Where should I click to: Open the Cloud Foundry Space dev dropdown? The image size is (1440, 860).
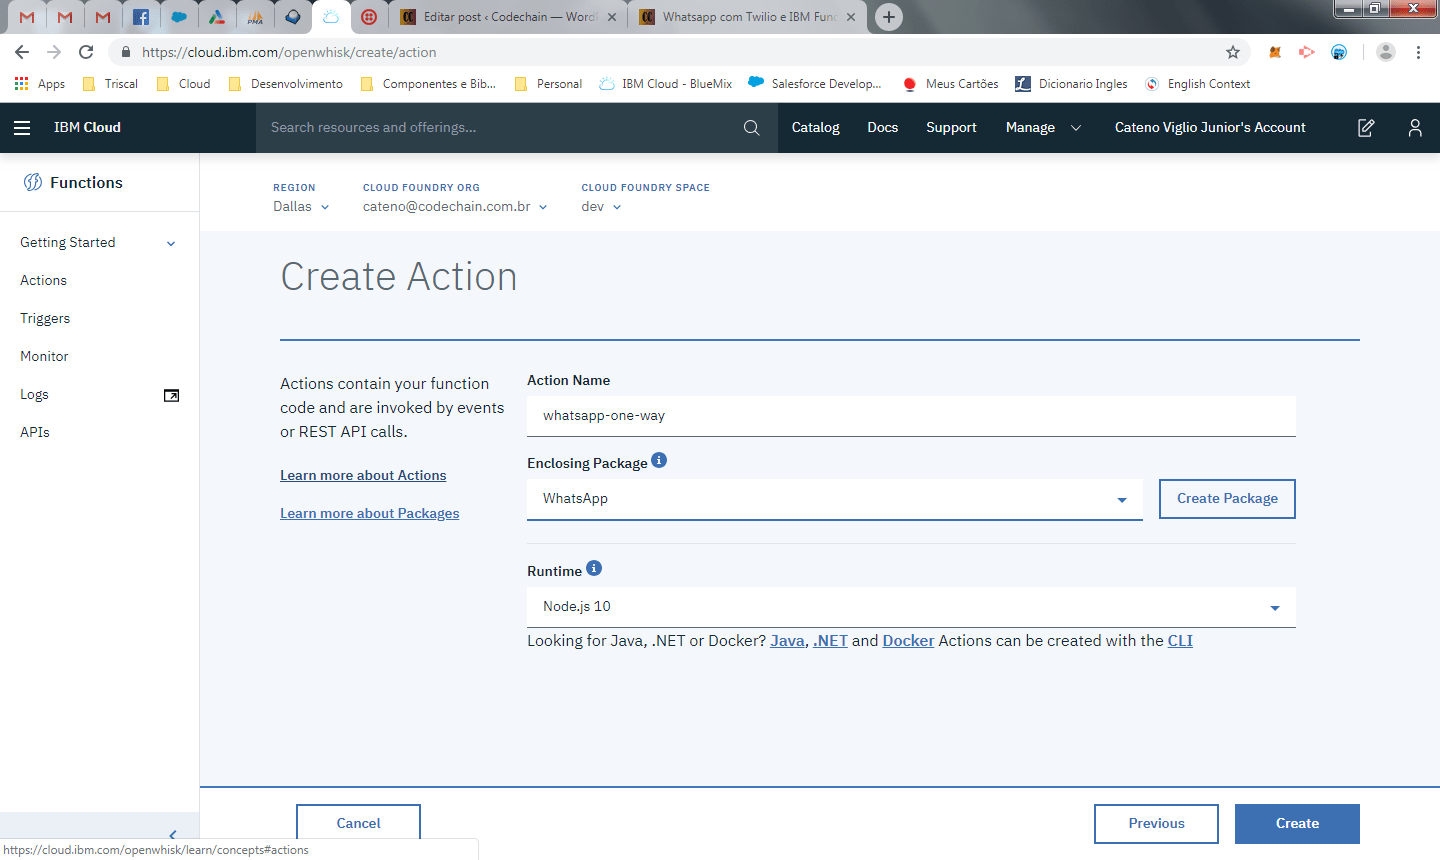tap(601, 206)
